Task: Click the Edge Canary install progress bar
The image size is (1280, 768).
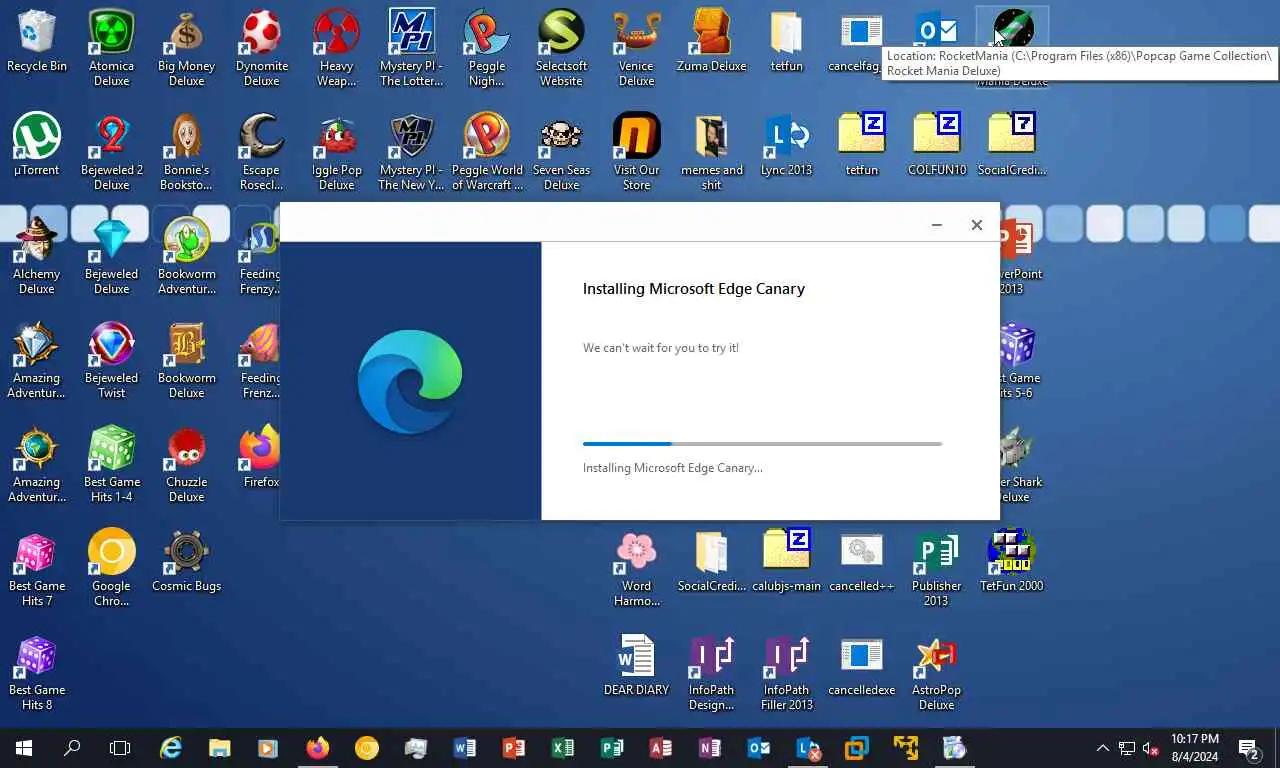Action: tap(762, 443)
